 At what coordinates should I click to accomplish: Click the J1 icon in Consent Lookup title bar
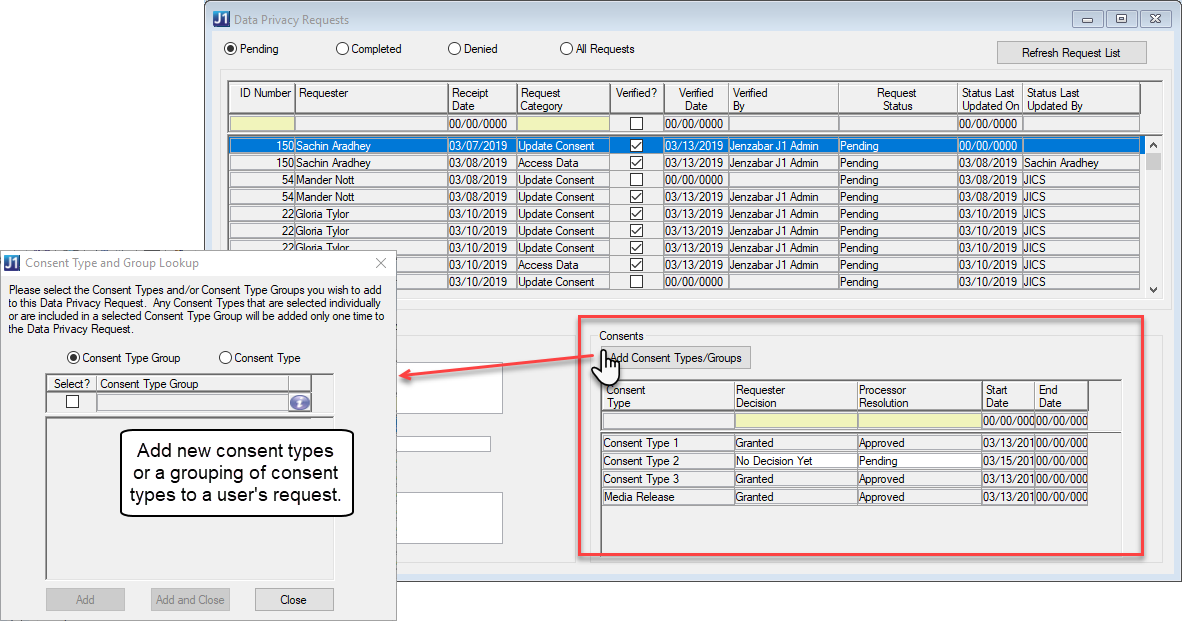[x=12, y=263]
